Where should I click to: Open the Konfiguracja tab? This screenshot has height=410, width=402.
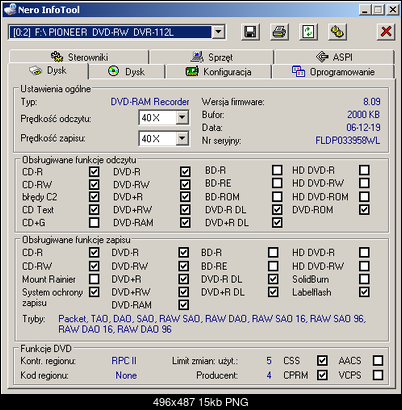pos(218,71)
